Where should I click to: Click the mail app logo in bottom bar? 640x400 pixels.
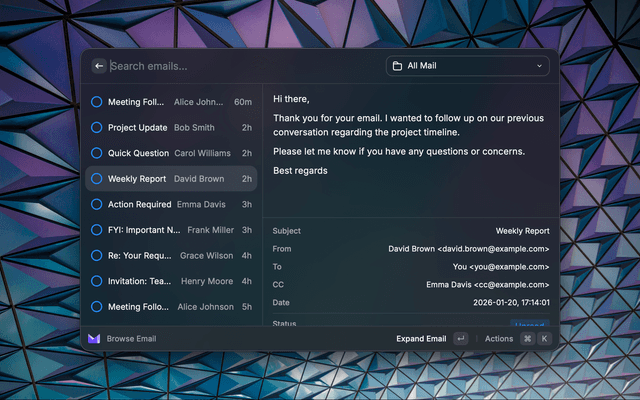(94, 339)
